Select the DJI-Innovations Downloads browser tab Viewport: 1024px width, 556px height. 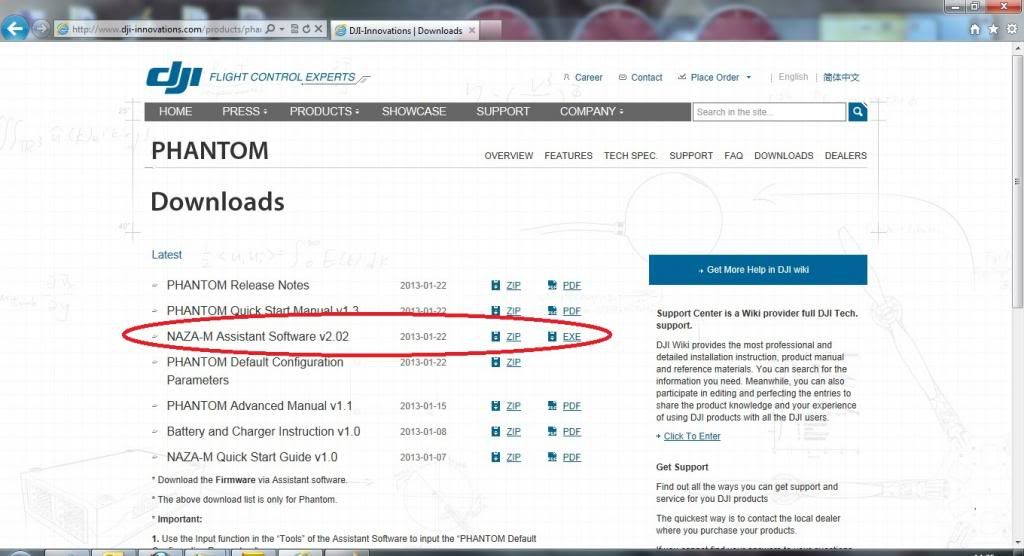click(x=405, y=30)
